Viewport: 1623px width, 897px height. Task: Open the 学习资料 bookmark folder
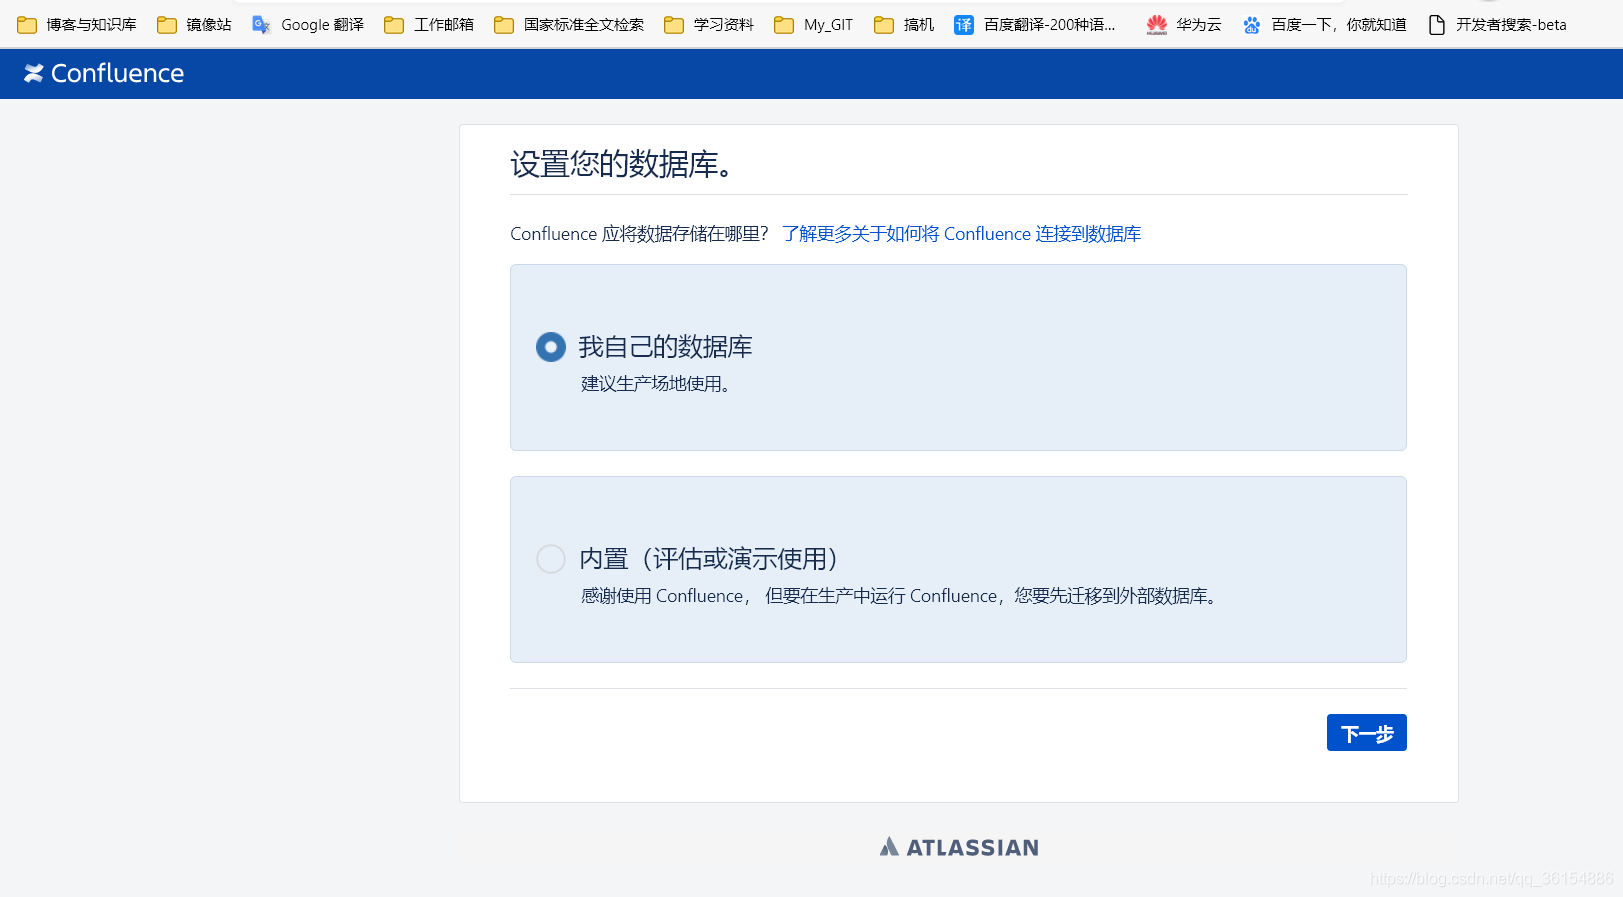(x=709, y=24)
